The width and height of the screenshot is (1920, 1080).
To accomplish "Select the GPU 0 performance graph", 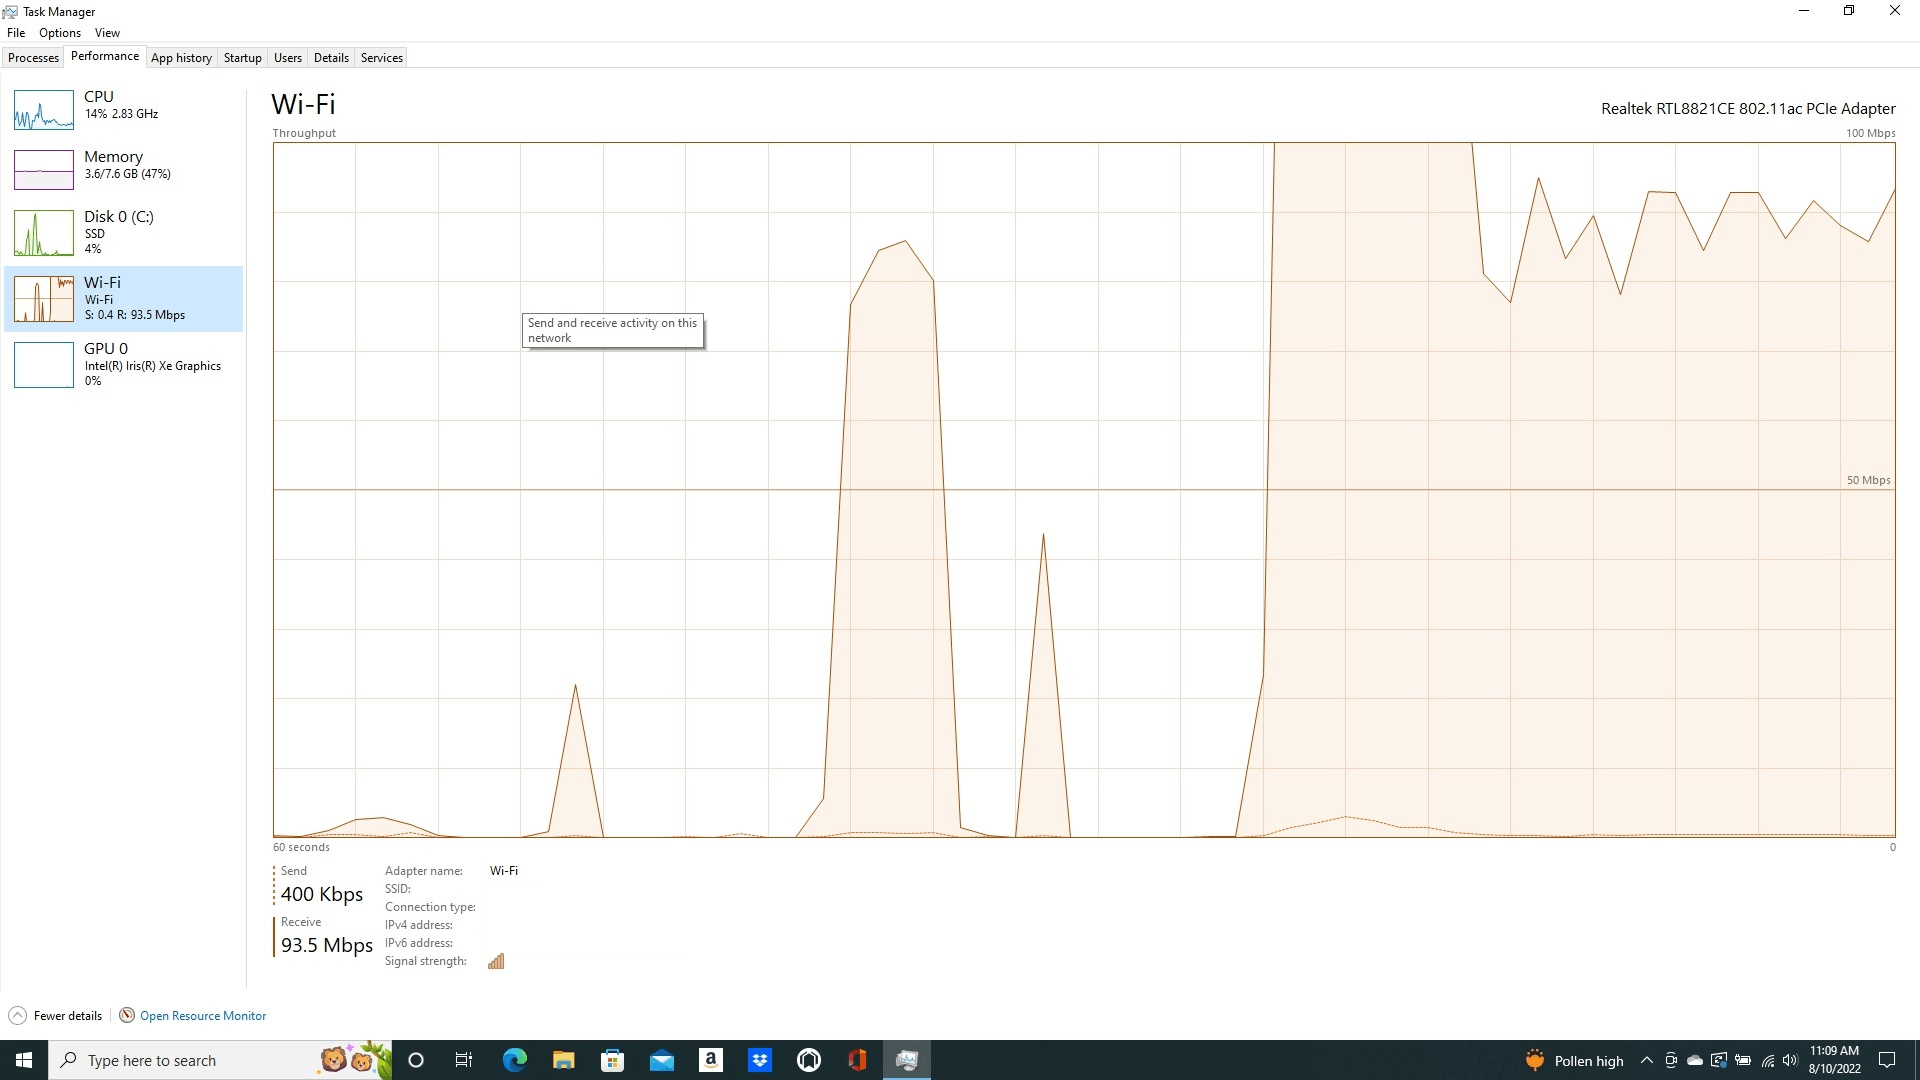I will tap(124, 365).
